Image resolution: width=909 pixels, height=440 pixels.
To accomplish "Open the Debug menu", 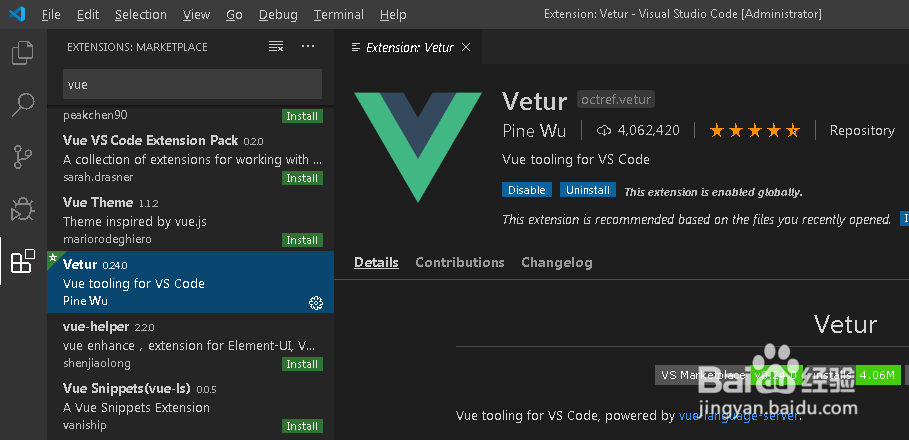I will [278, 14].
